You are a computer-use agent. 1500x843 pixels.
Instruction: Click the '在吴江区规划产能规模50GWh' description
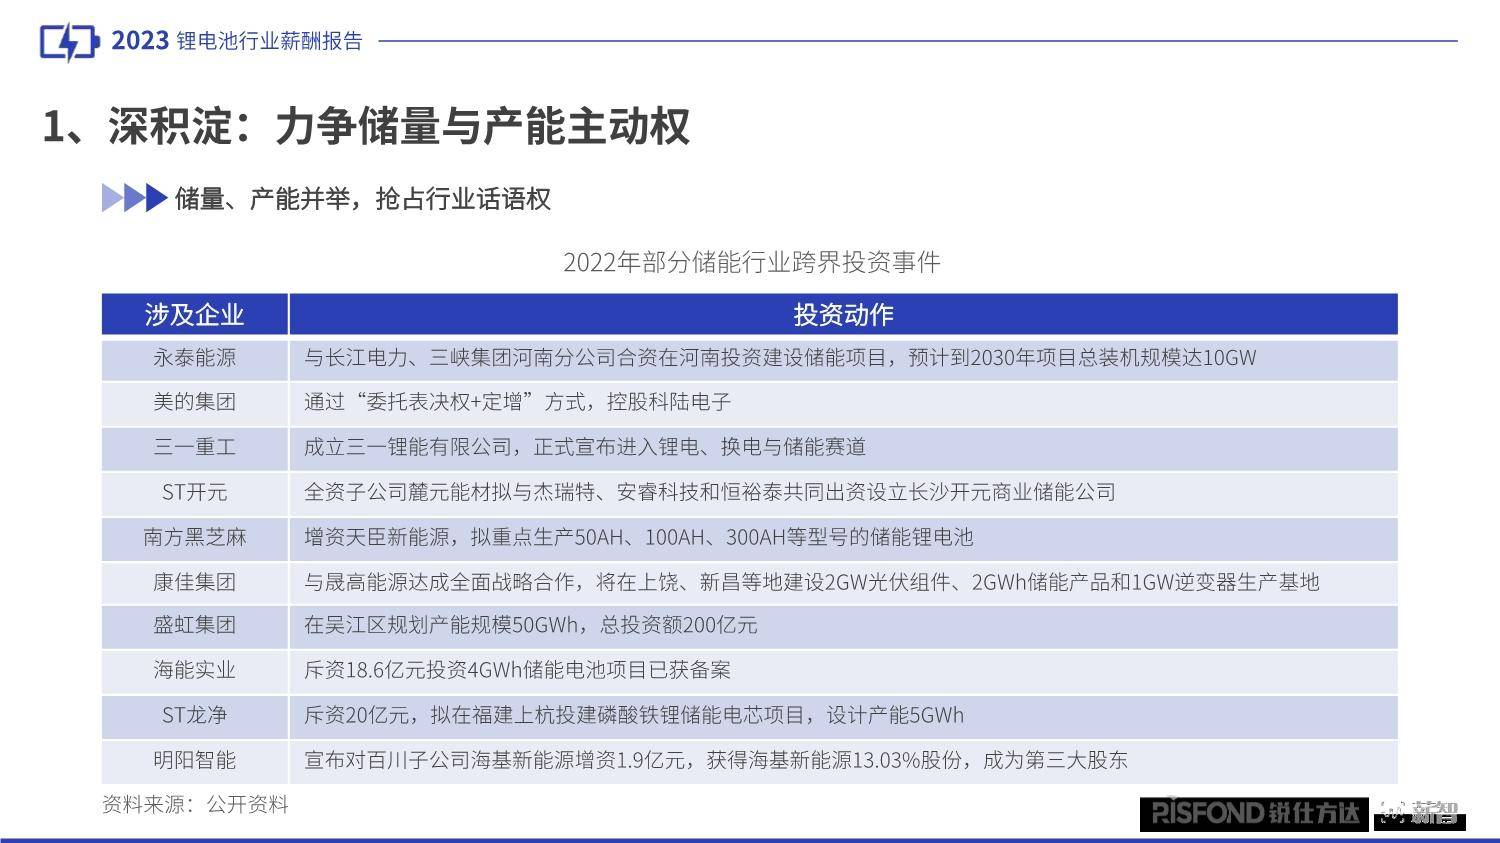click(x=531, y=625)
